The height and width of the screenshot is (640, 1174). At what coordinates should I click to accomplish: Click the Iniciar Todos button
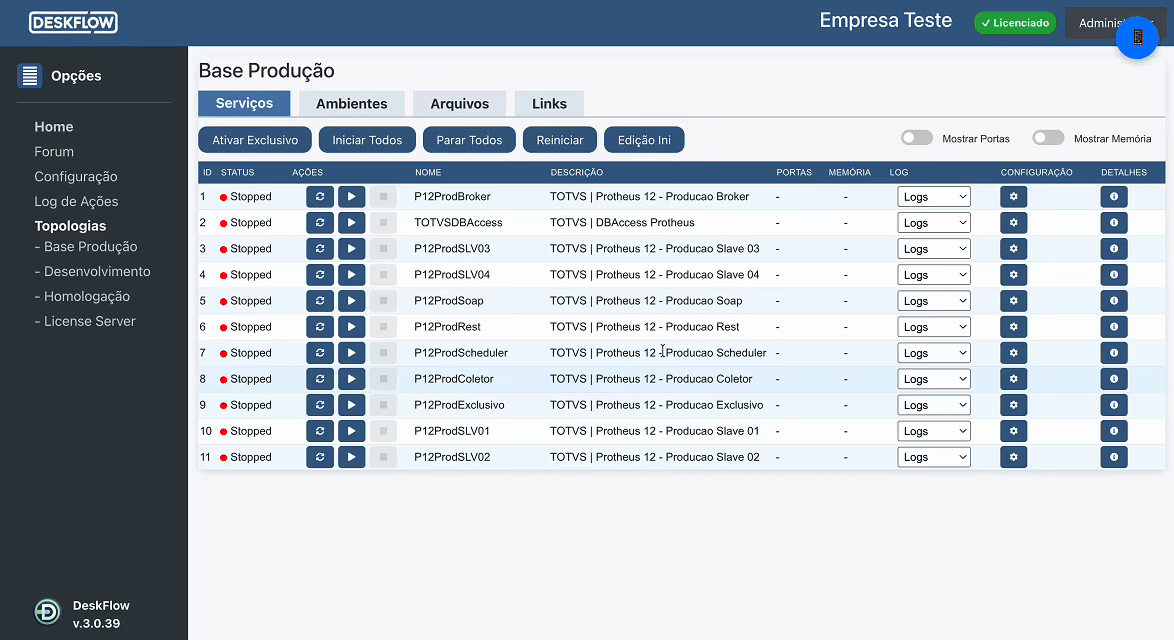point(367,140)
